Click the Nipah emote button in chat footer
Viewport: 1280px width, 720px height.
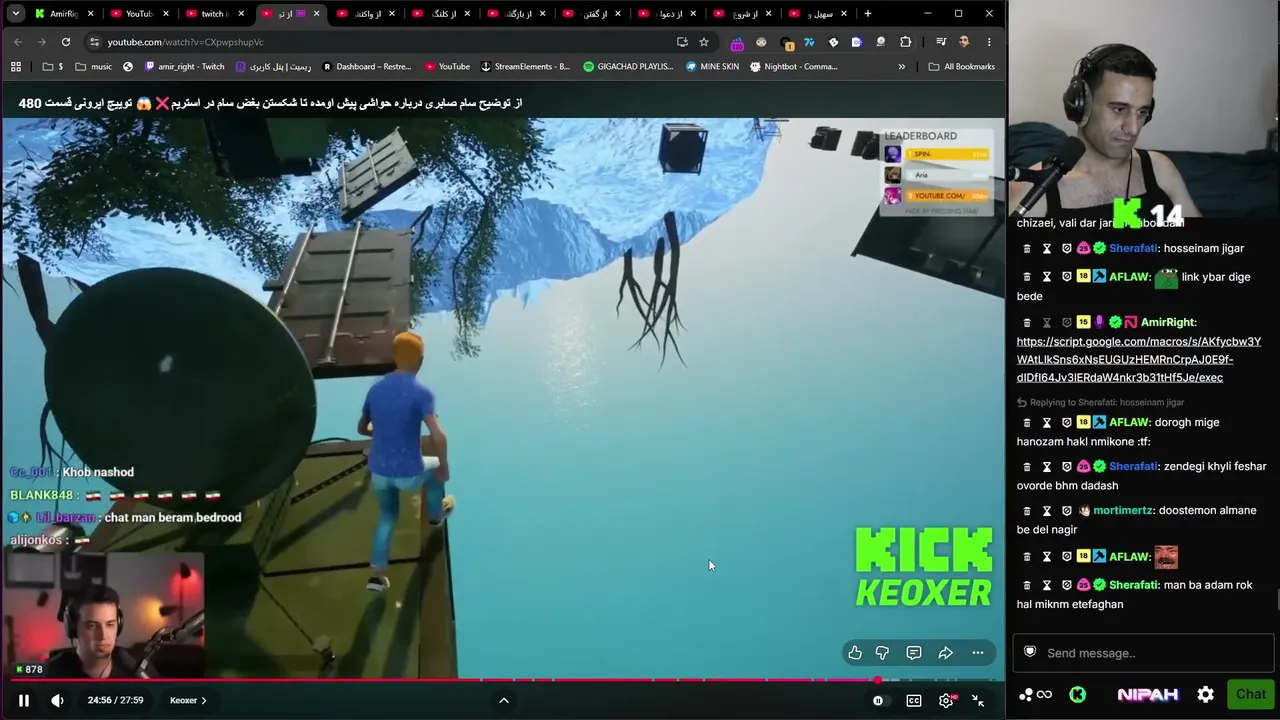[1147, 694]
